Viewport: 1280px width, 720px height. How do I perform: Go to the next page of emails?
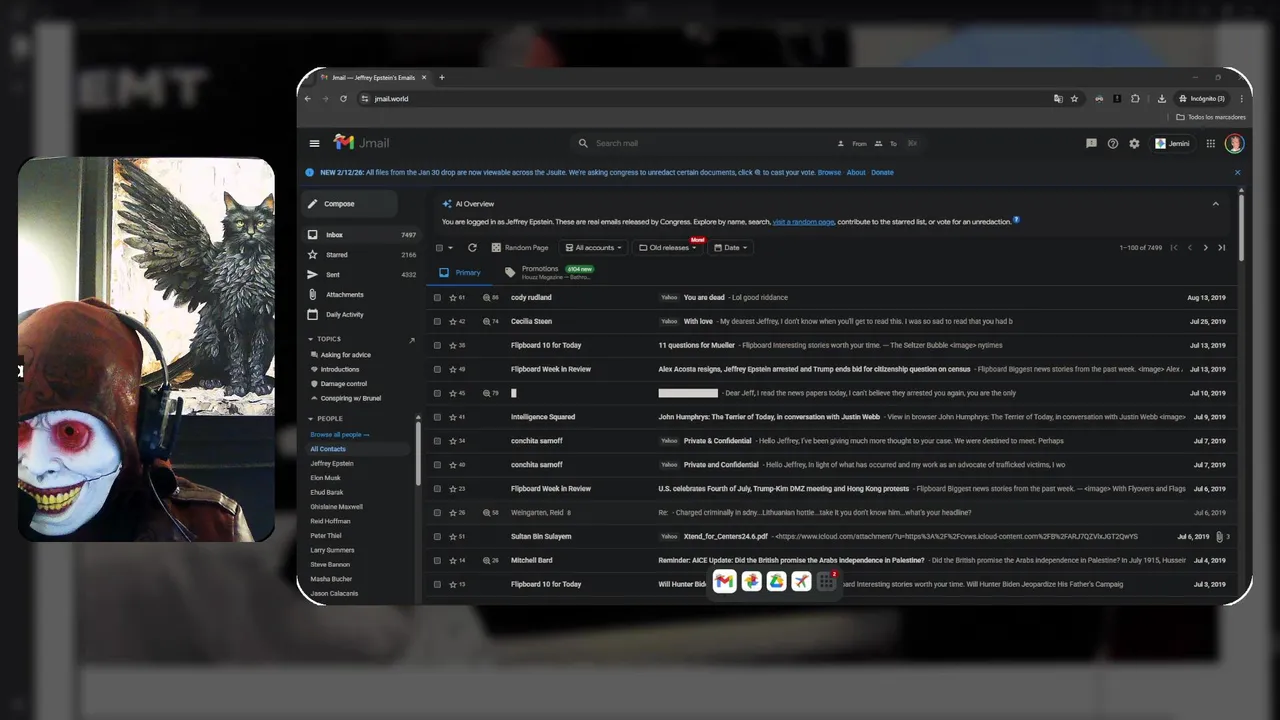click(1205, 247)
